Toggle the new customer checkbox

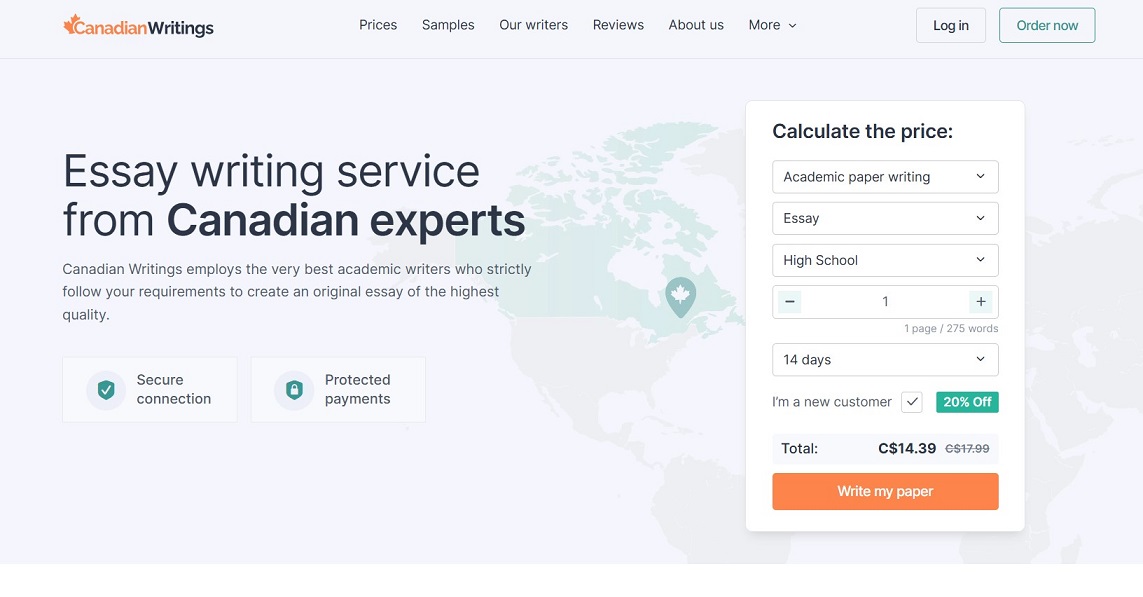click(x=911, y=402)
